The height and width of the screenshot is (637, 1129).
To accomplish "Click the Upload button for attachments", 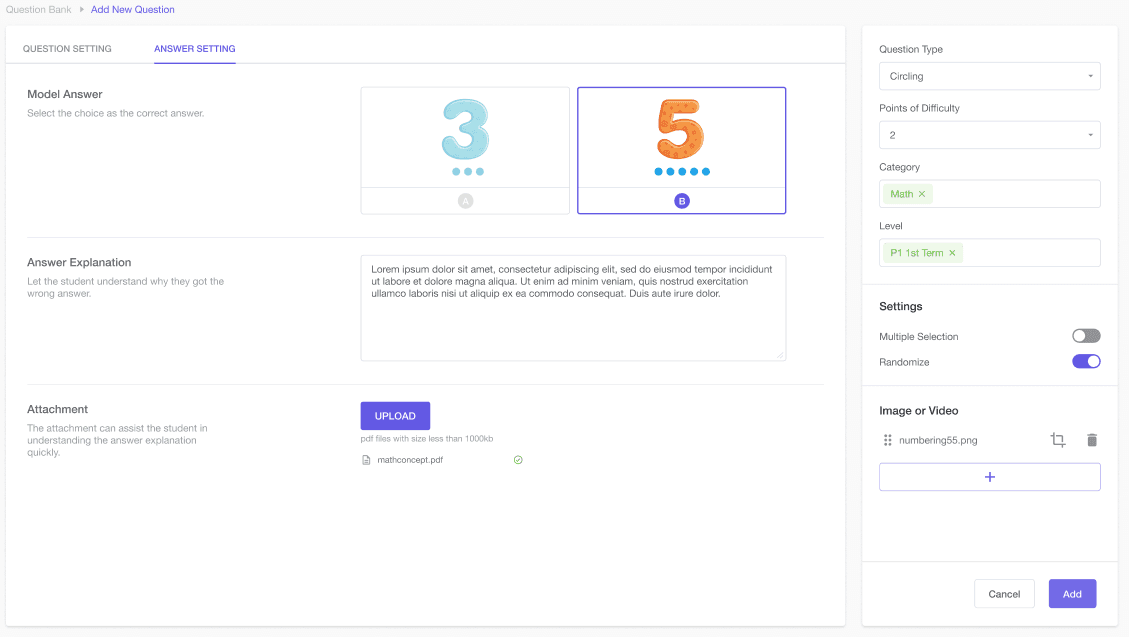I will point(395,415).
